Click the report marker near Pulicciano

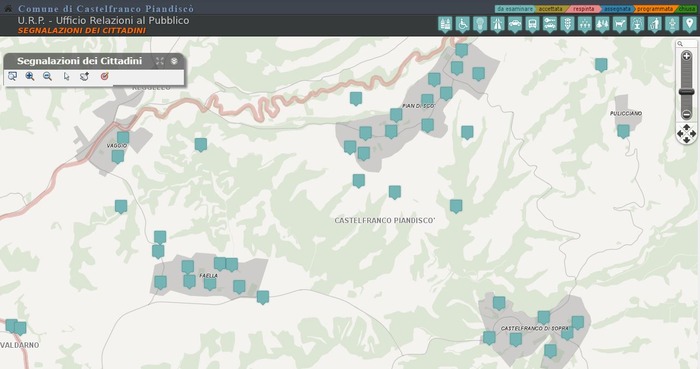pos(623,131)
